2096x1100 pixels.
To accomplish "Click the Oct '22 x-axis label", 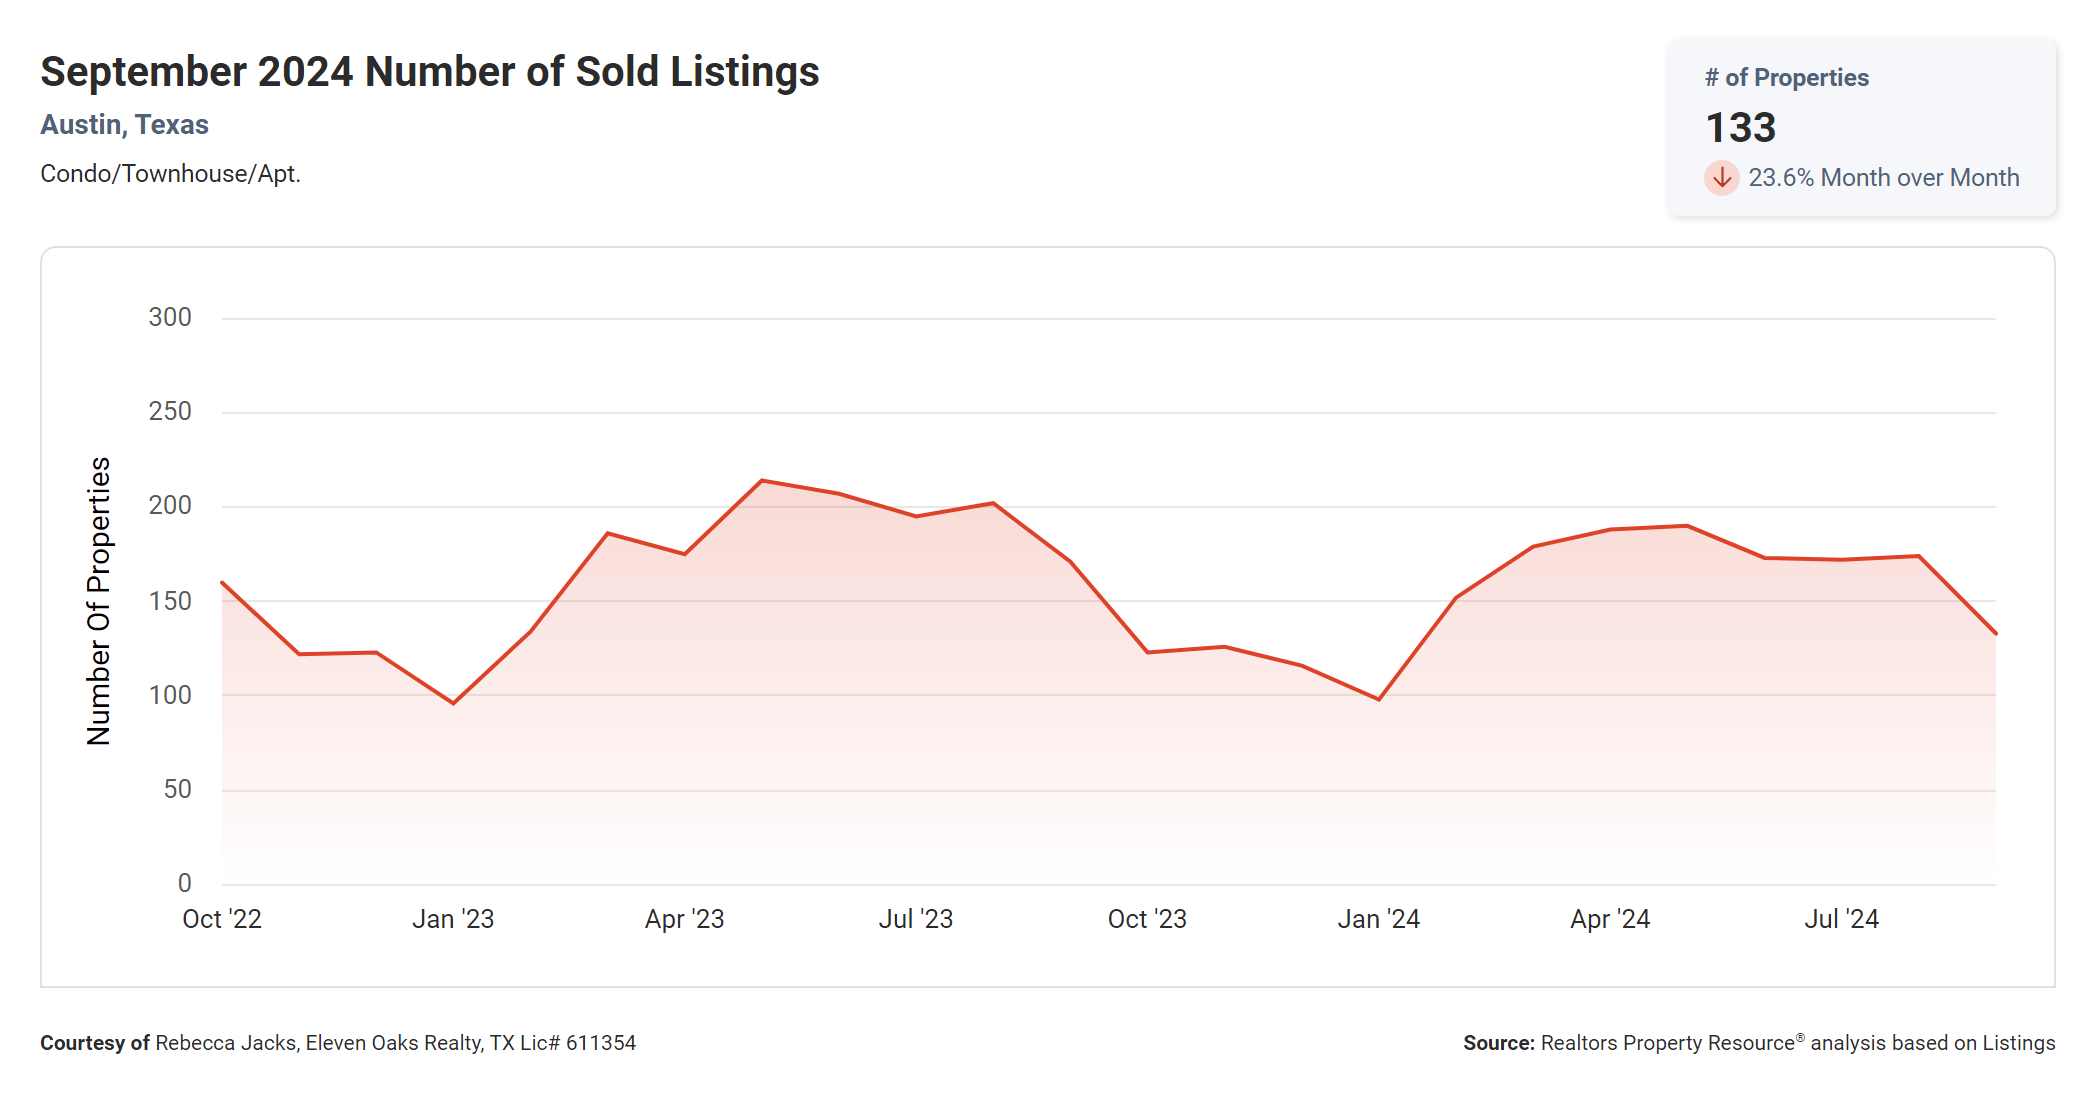I will 222,919.
